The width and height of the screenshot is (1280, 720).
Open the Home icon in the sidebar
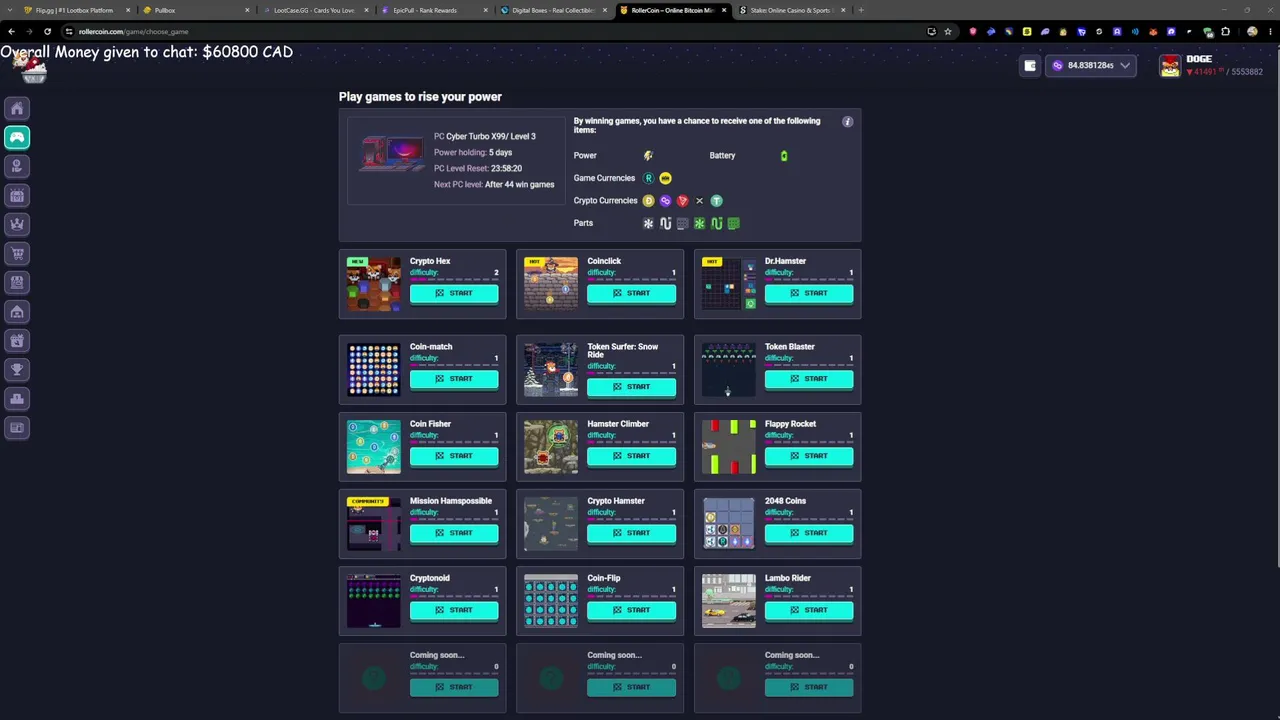tap(17, 108)
